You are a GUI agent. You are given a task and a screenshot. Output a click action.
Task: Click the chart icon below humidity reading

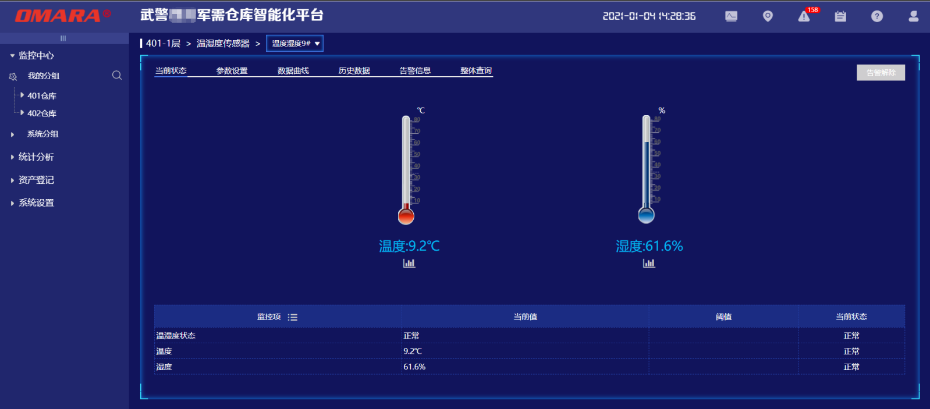(649, 263)
